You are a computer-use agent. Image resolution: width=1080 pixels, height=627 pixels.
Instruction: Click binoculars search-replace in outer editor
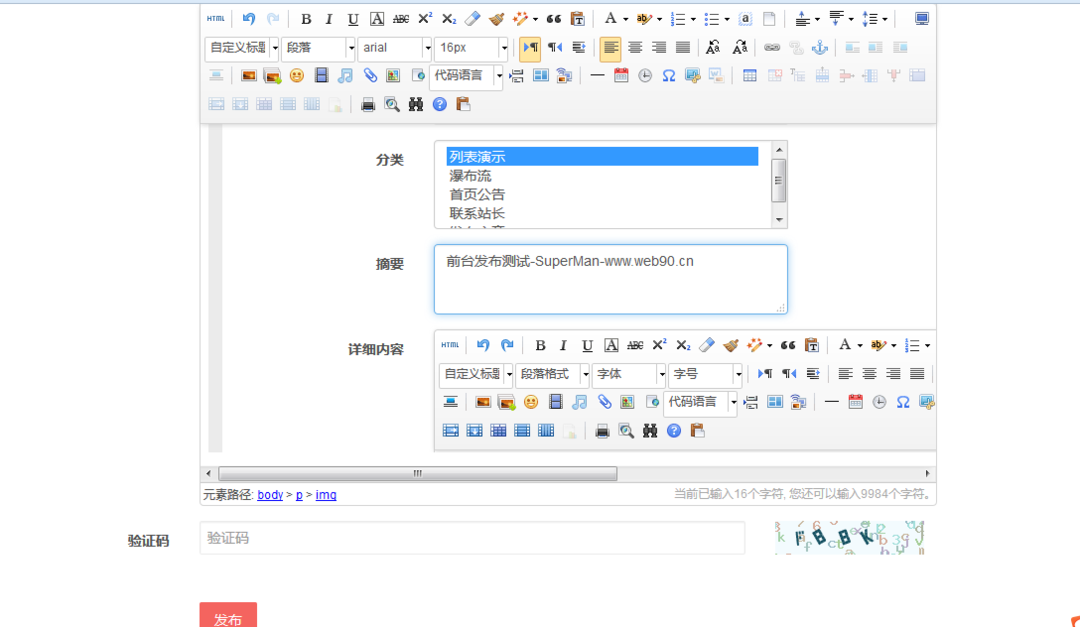pos(415,105)
